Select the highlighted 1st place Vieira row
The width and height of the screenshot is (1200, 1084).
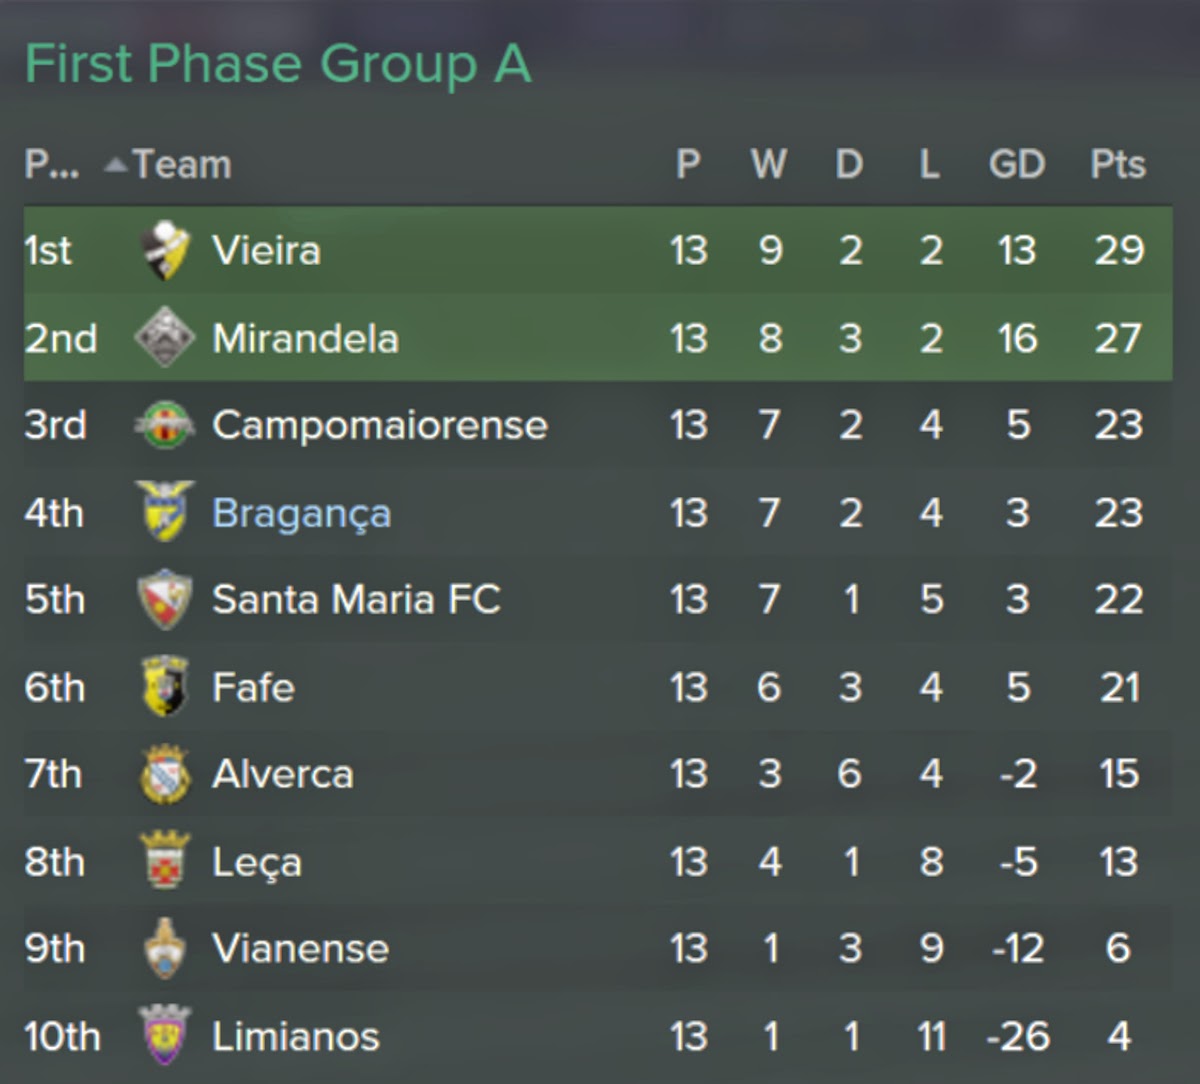(x=598, y=250)
